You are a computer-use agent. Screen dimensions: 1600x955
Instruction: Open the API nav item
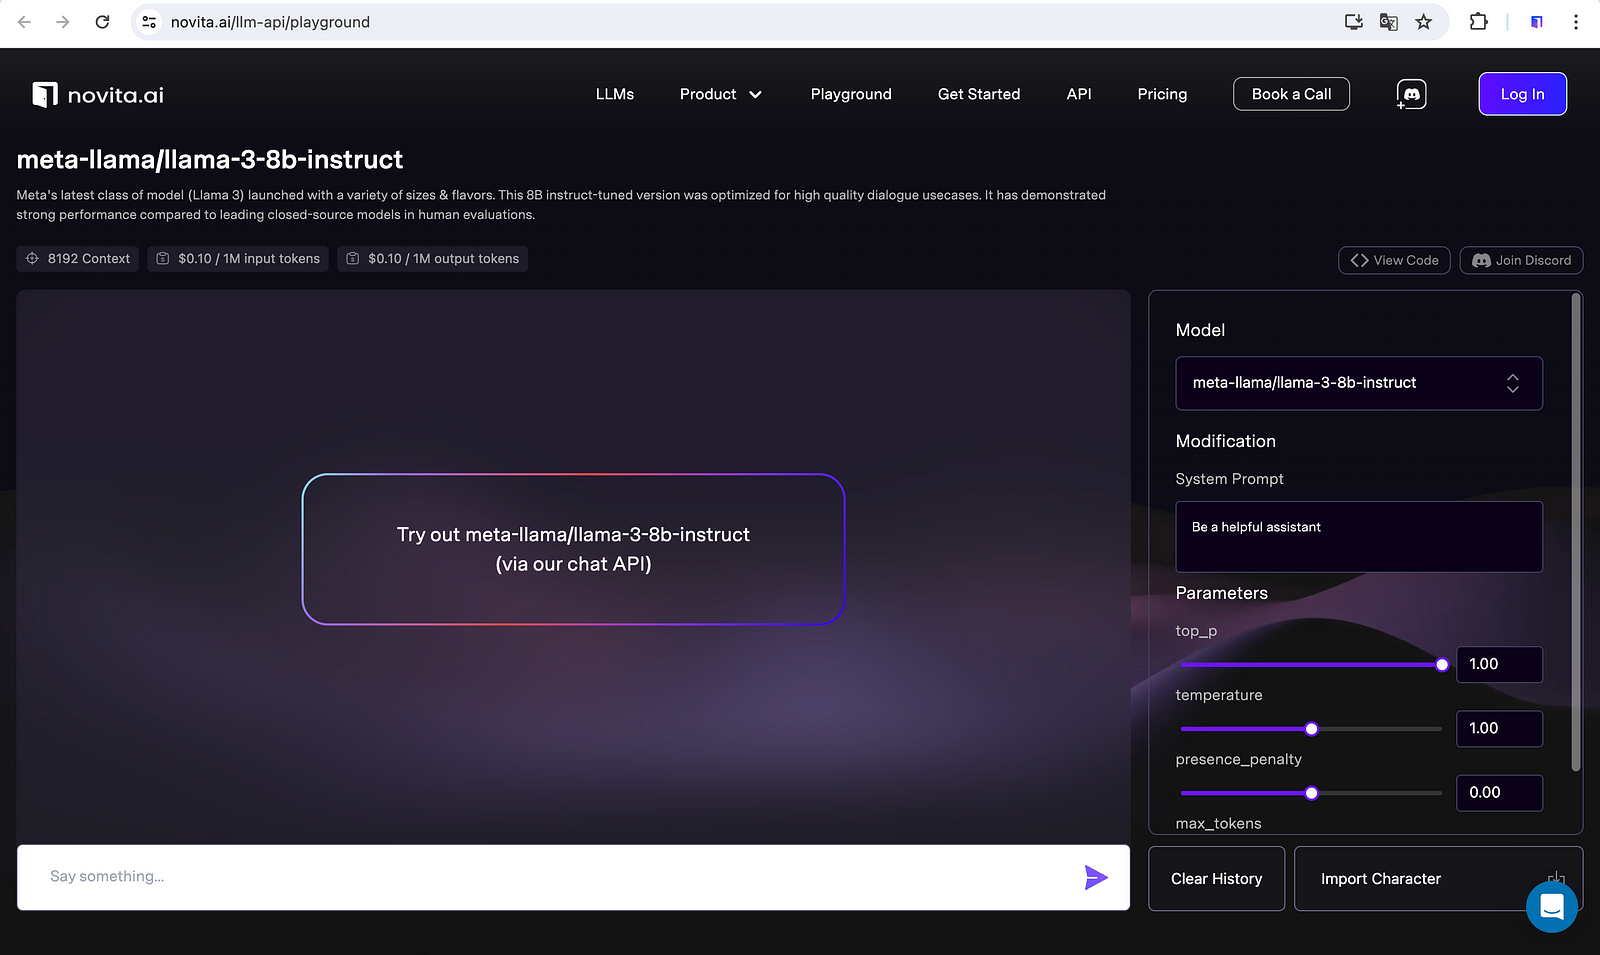pos(1079,94)
